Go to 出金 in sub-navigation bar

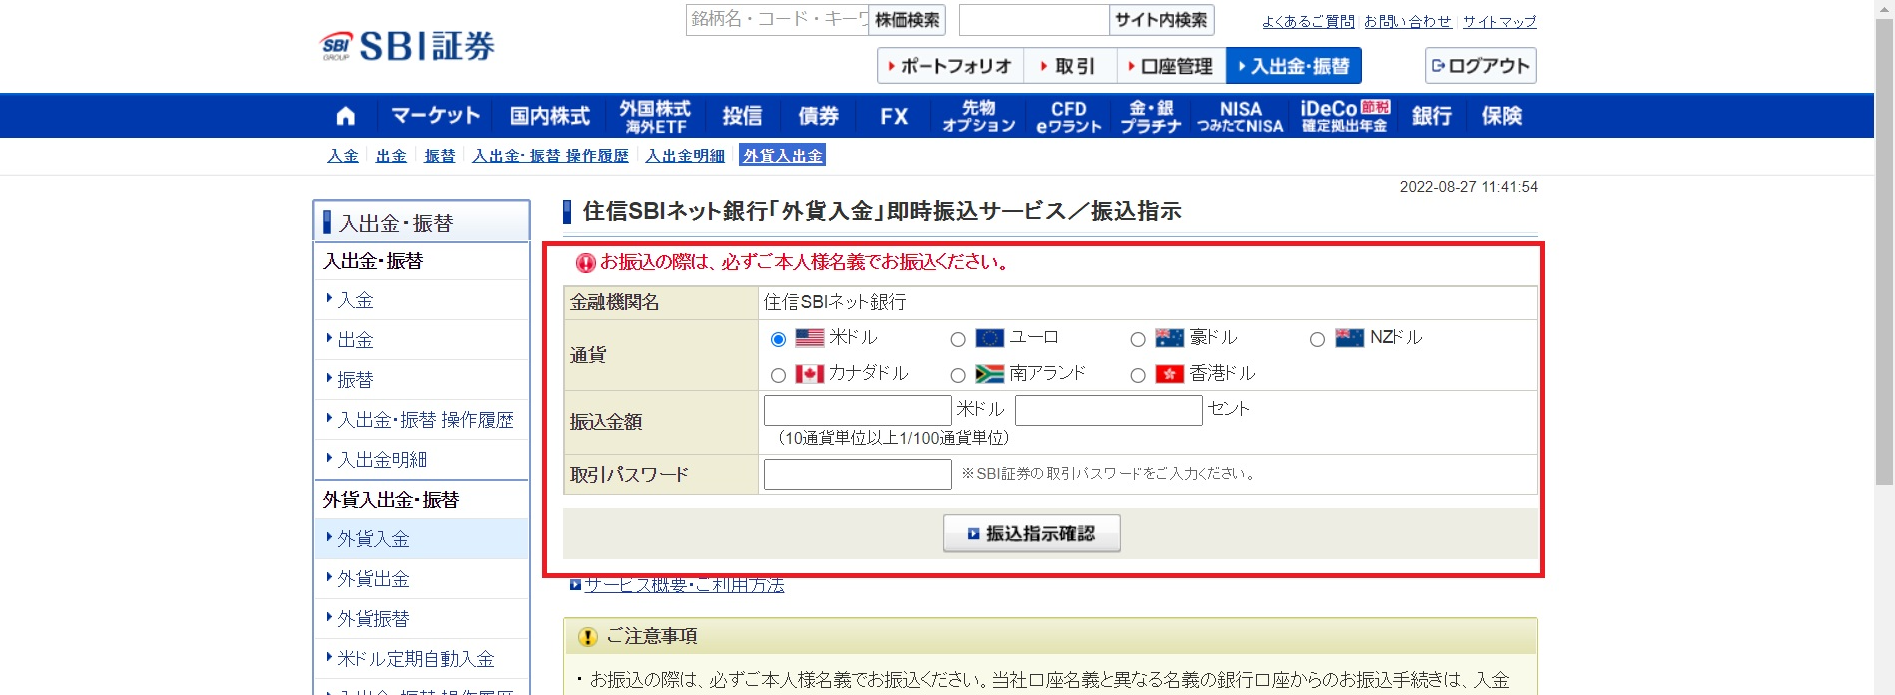(391, 156)
